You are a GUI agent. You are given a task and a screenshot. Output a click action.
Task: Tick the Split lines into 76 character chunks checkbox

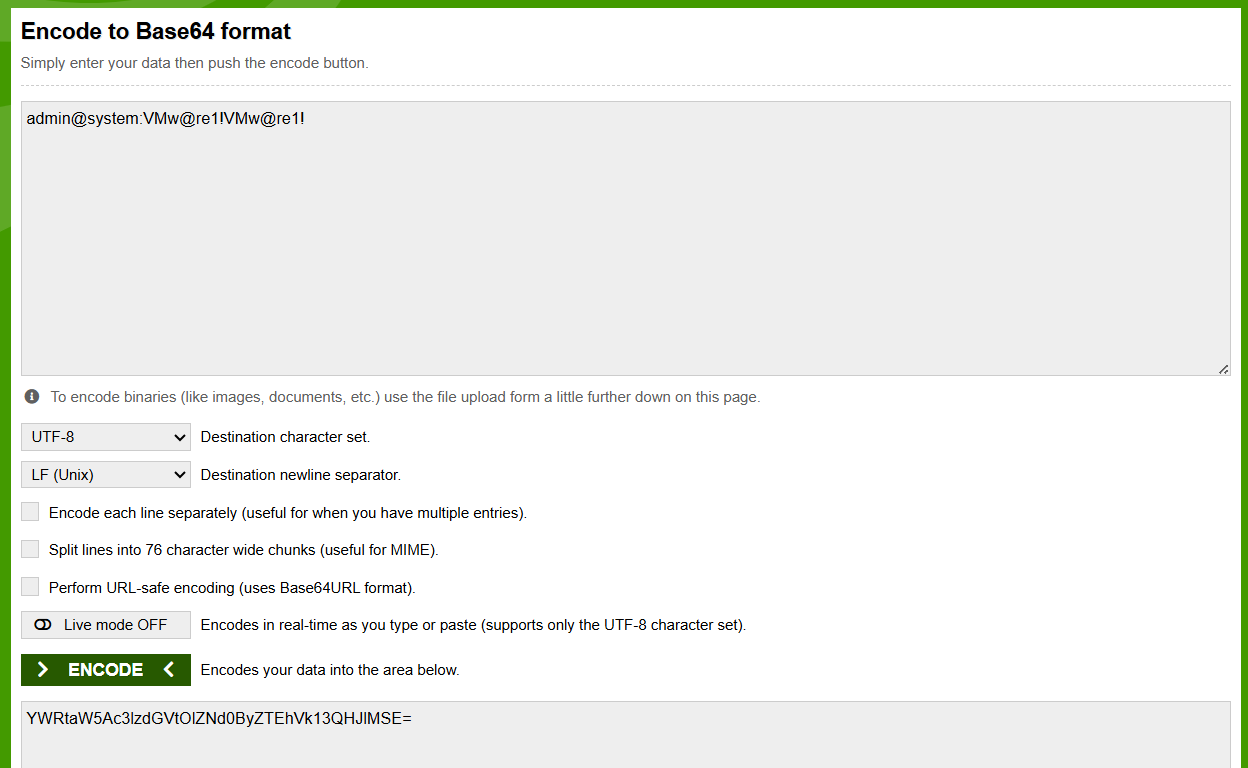tap(30, 549)
